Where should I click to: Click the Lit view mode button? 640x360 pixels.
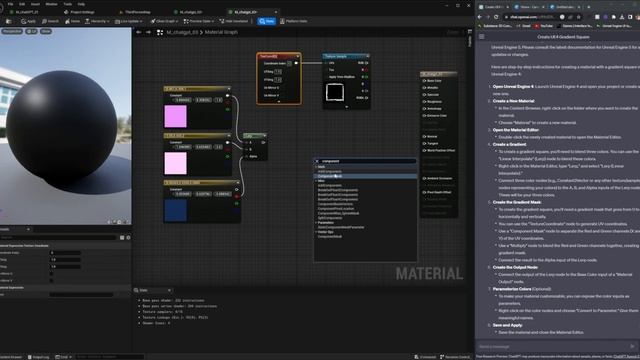point(31,31)
